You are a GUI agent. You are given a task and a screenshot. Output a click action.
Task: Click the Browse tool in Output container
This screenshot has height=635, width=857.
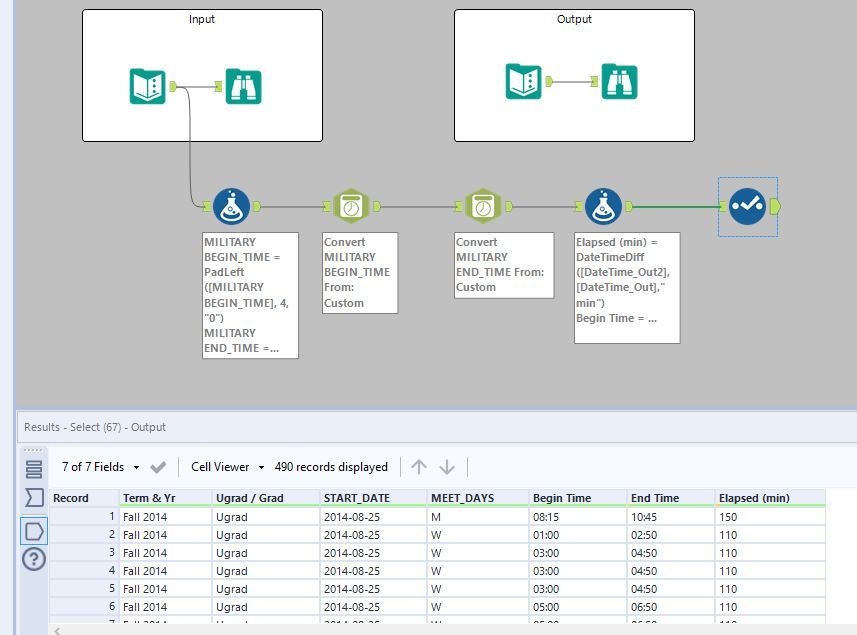pyautogui.click(x=618, y=82)
